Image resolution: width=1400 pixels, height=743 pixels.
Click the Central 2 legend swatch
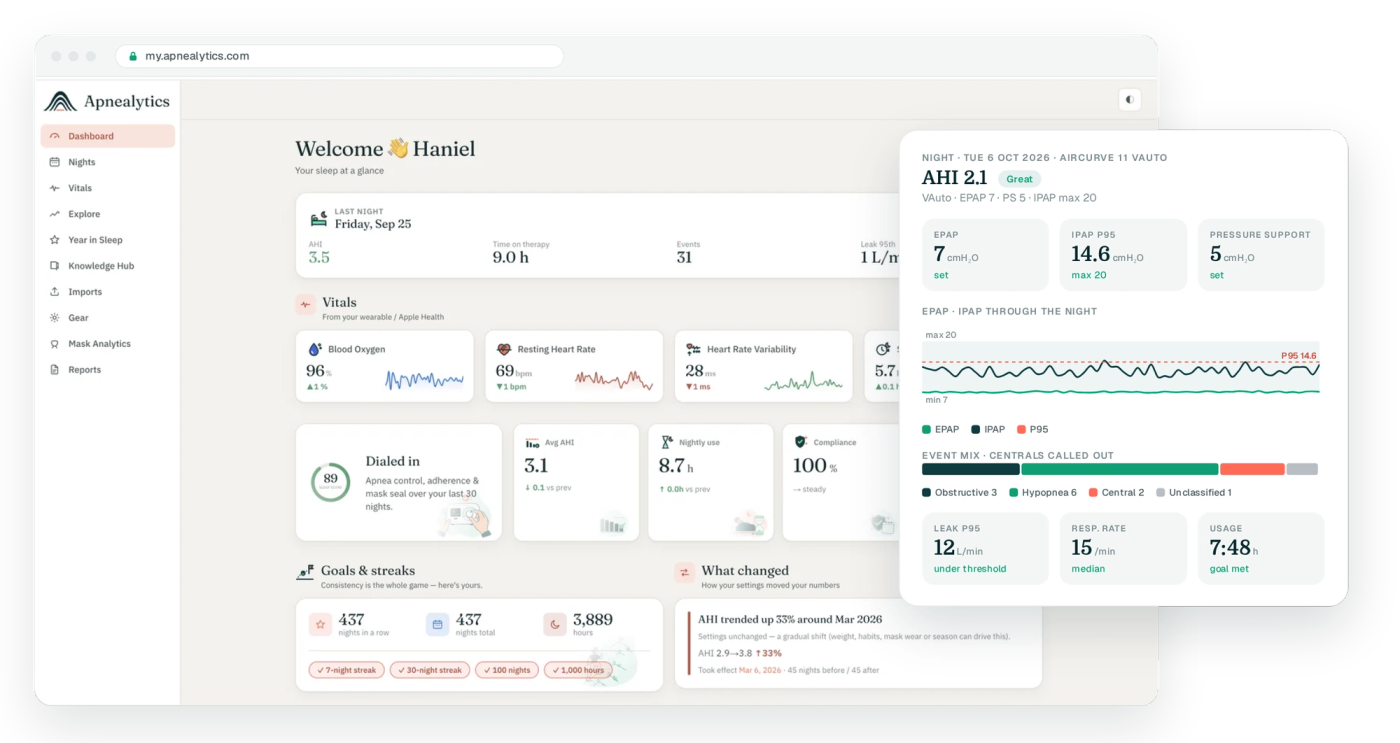pos(1093,492)
